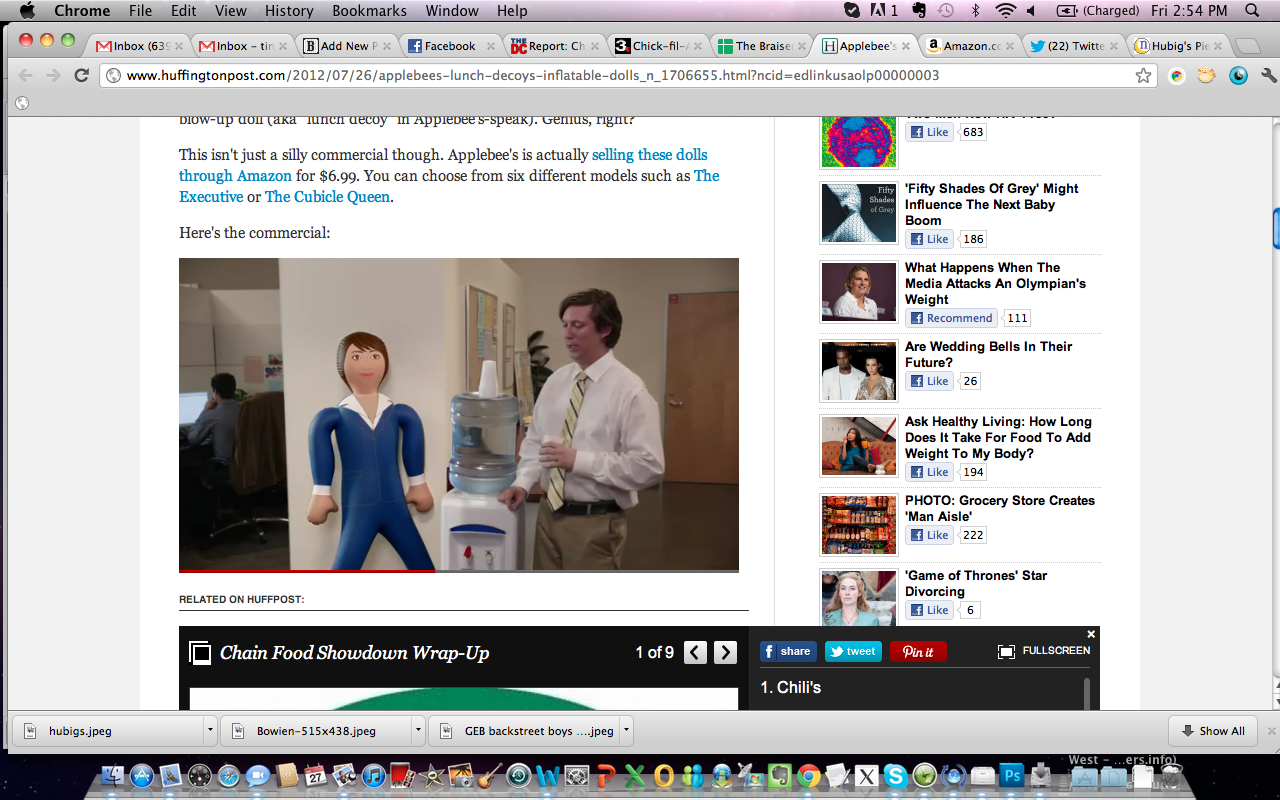Like the 'Fifty Shades Of Grey' article
The height and width of the screenshot is (800, 1280).
click(x=929, y=239)
